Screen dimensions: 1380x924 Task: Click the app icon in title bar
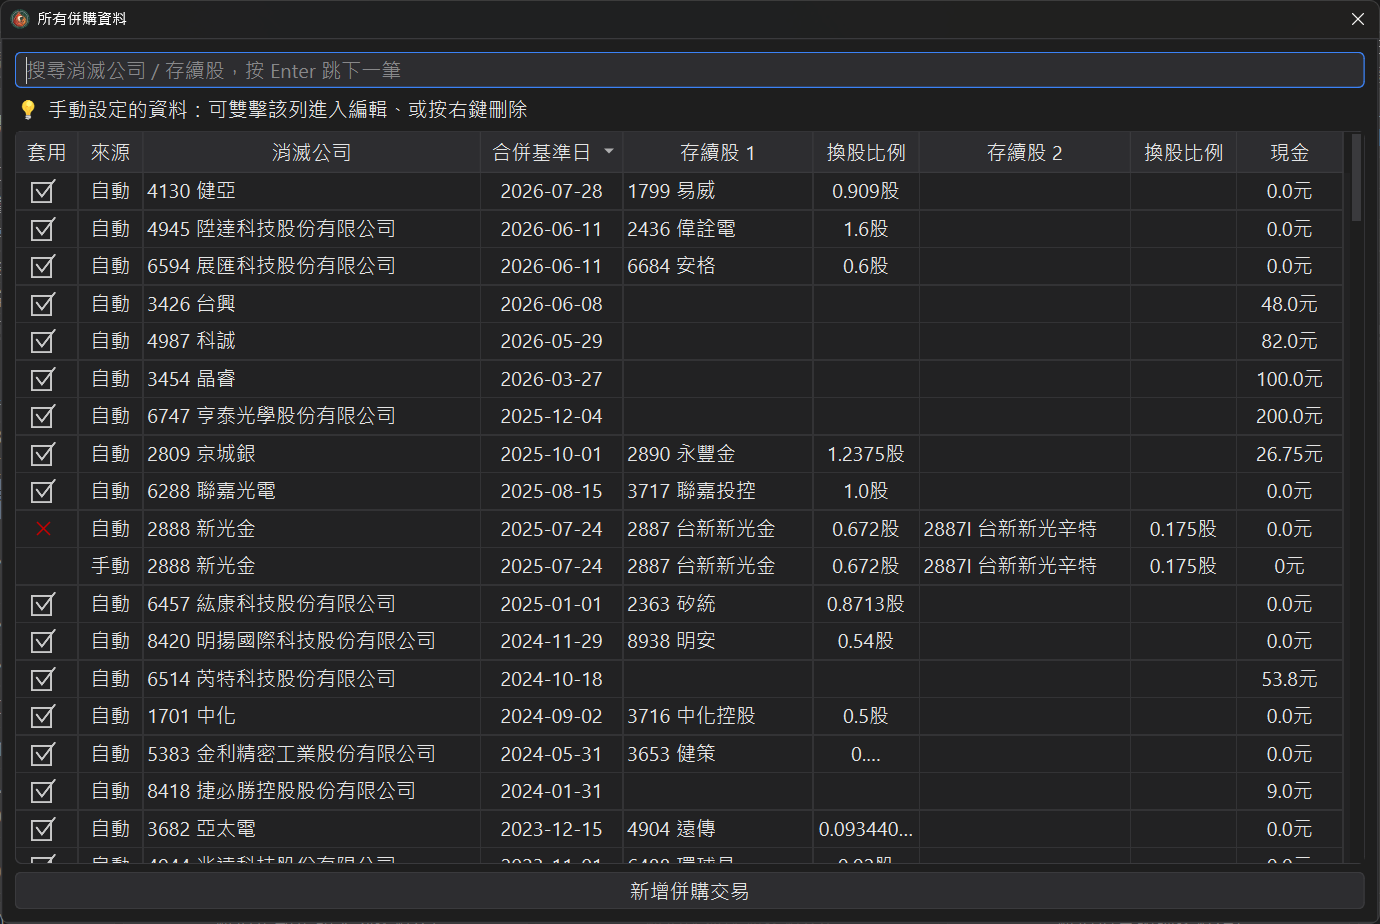[x=20, y=19]
